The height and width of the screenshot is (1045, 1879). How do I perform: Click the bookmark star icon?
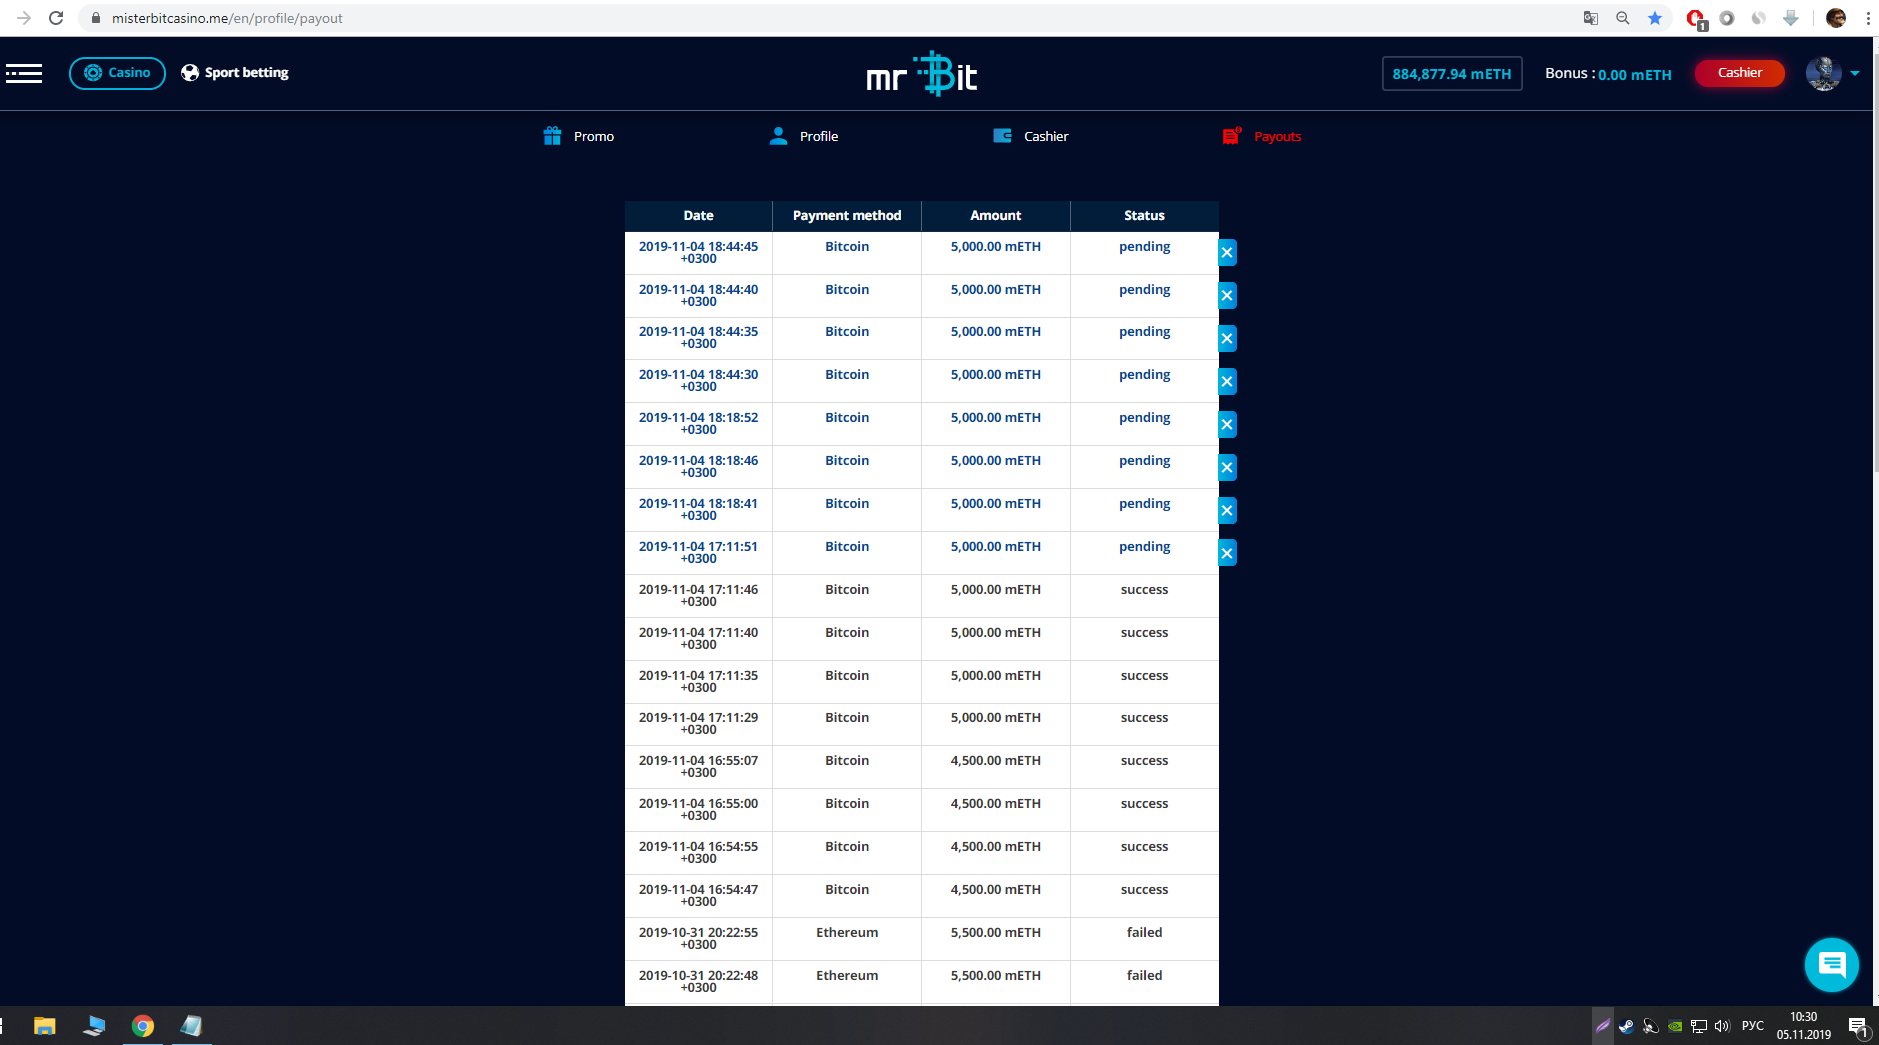pos(1655,18)
